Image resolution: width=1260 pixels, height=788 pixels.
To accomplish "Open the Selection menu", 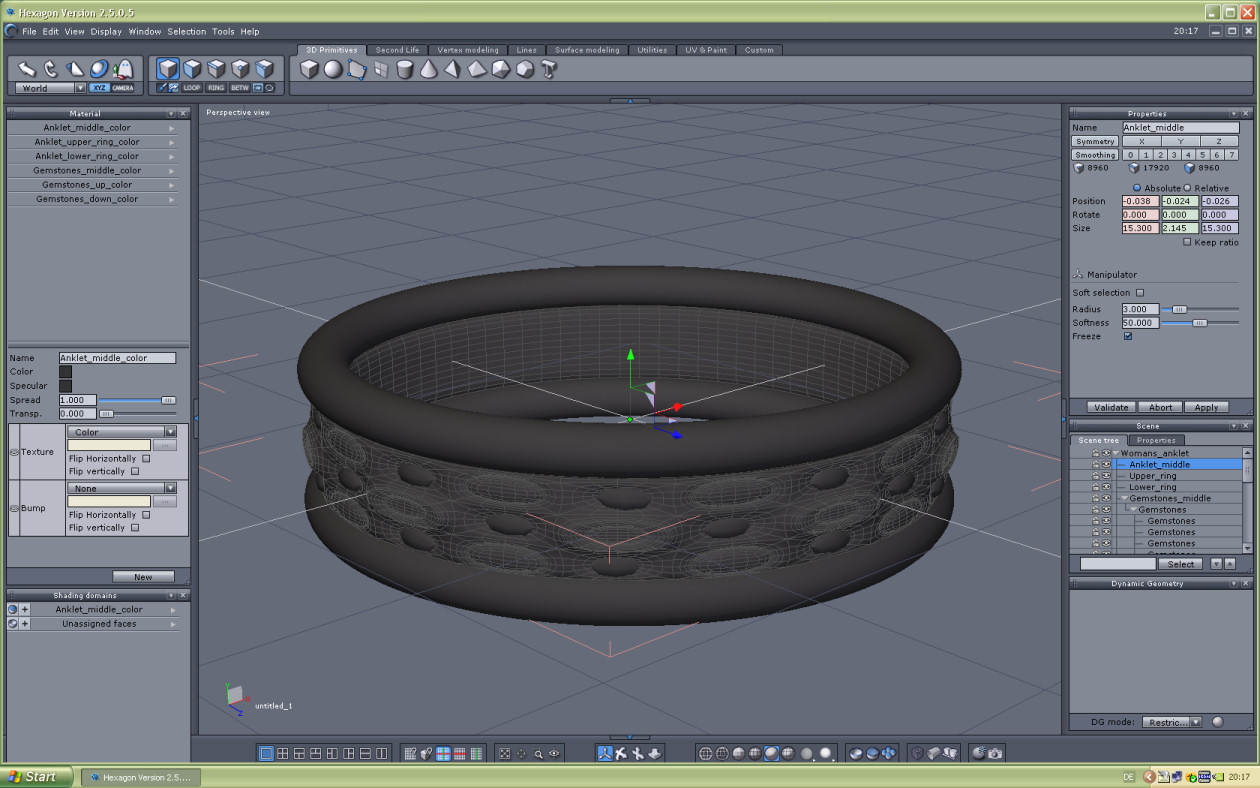I will (186, 31).
